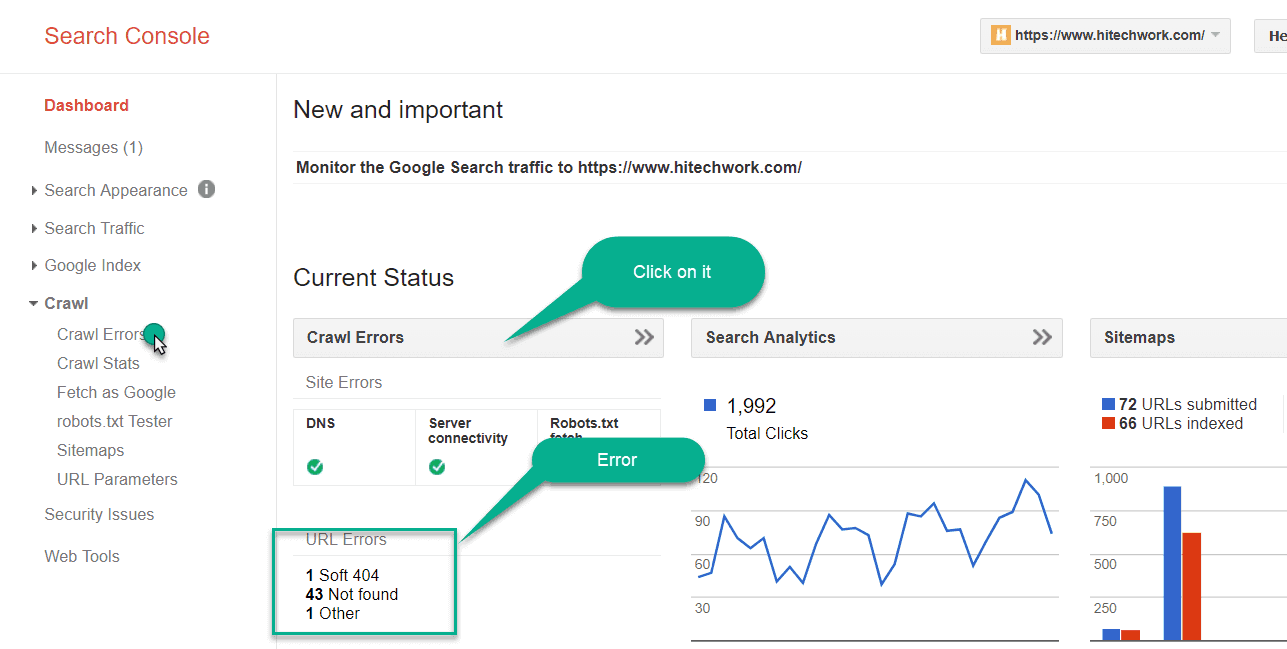Open the 1 Soft 404 errors

coord(342,575)
